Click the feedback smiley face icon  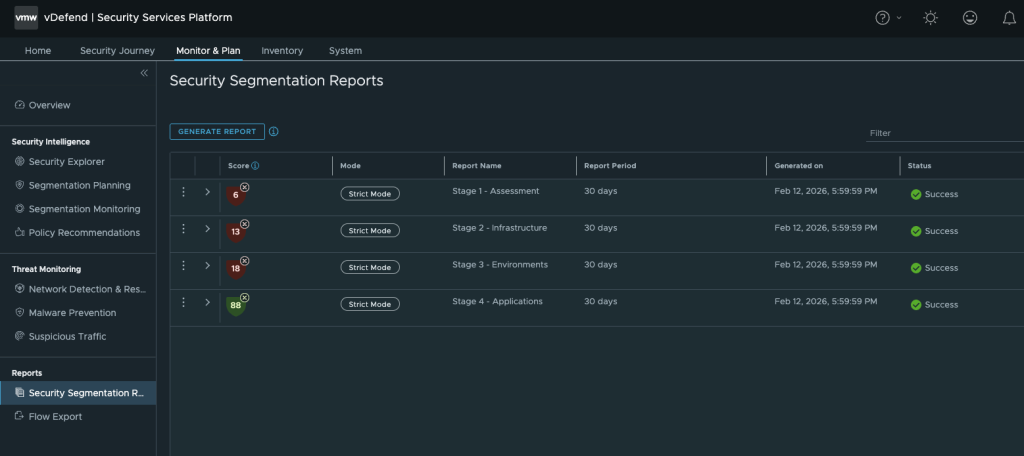click(x=969, y=18)
